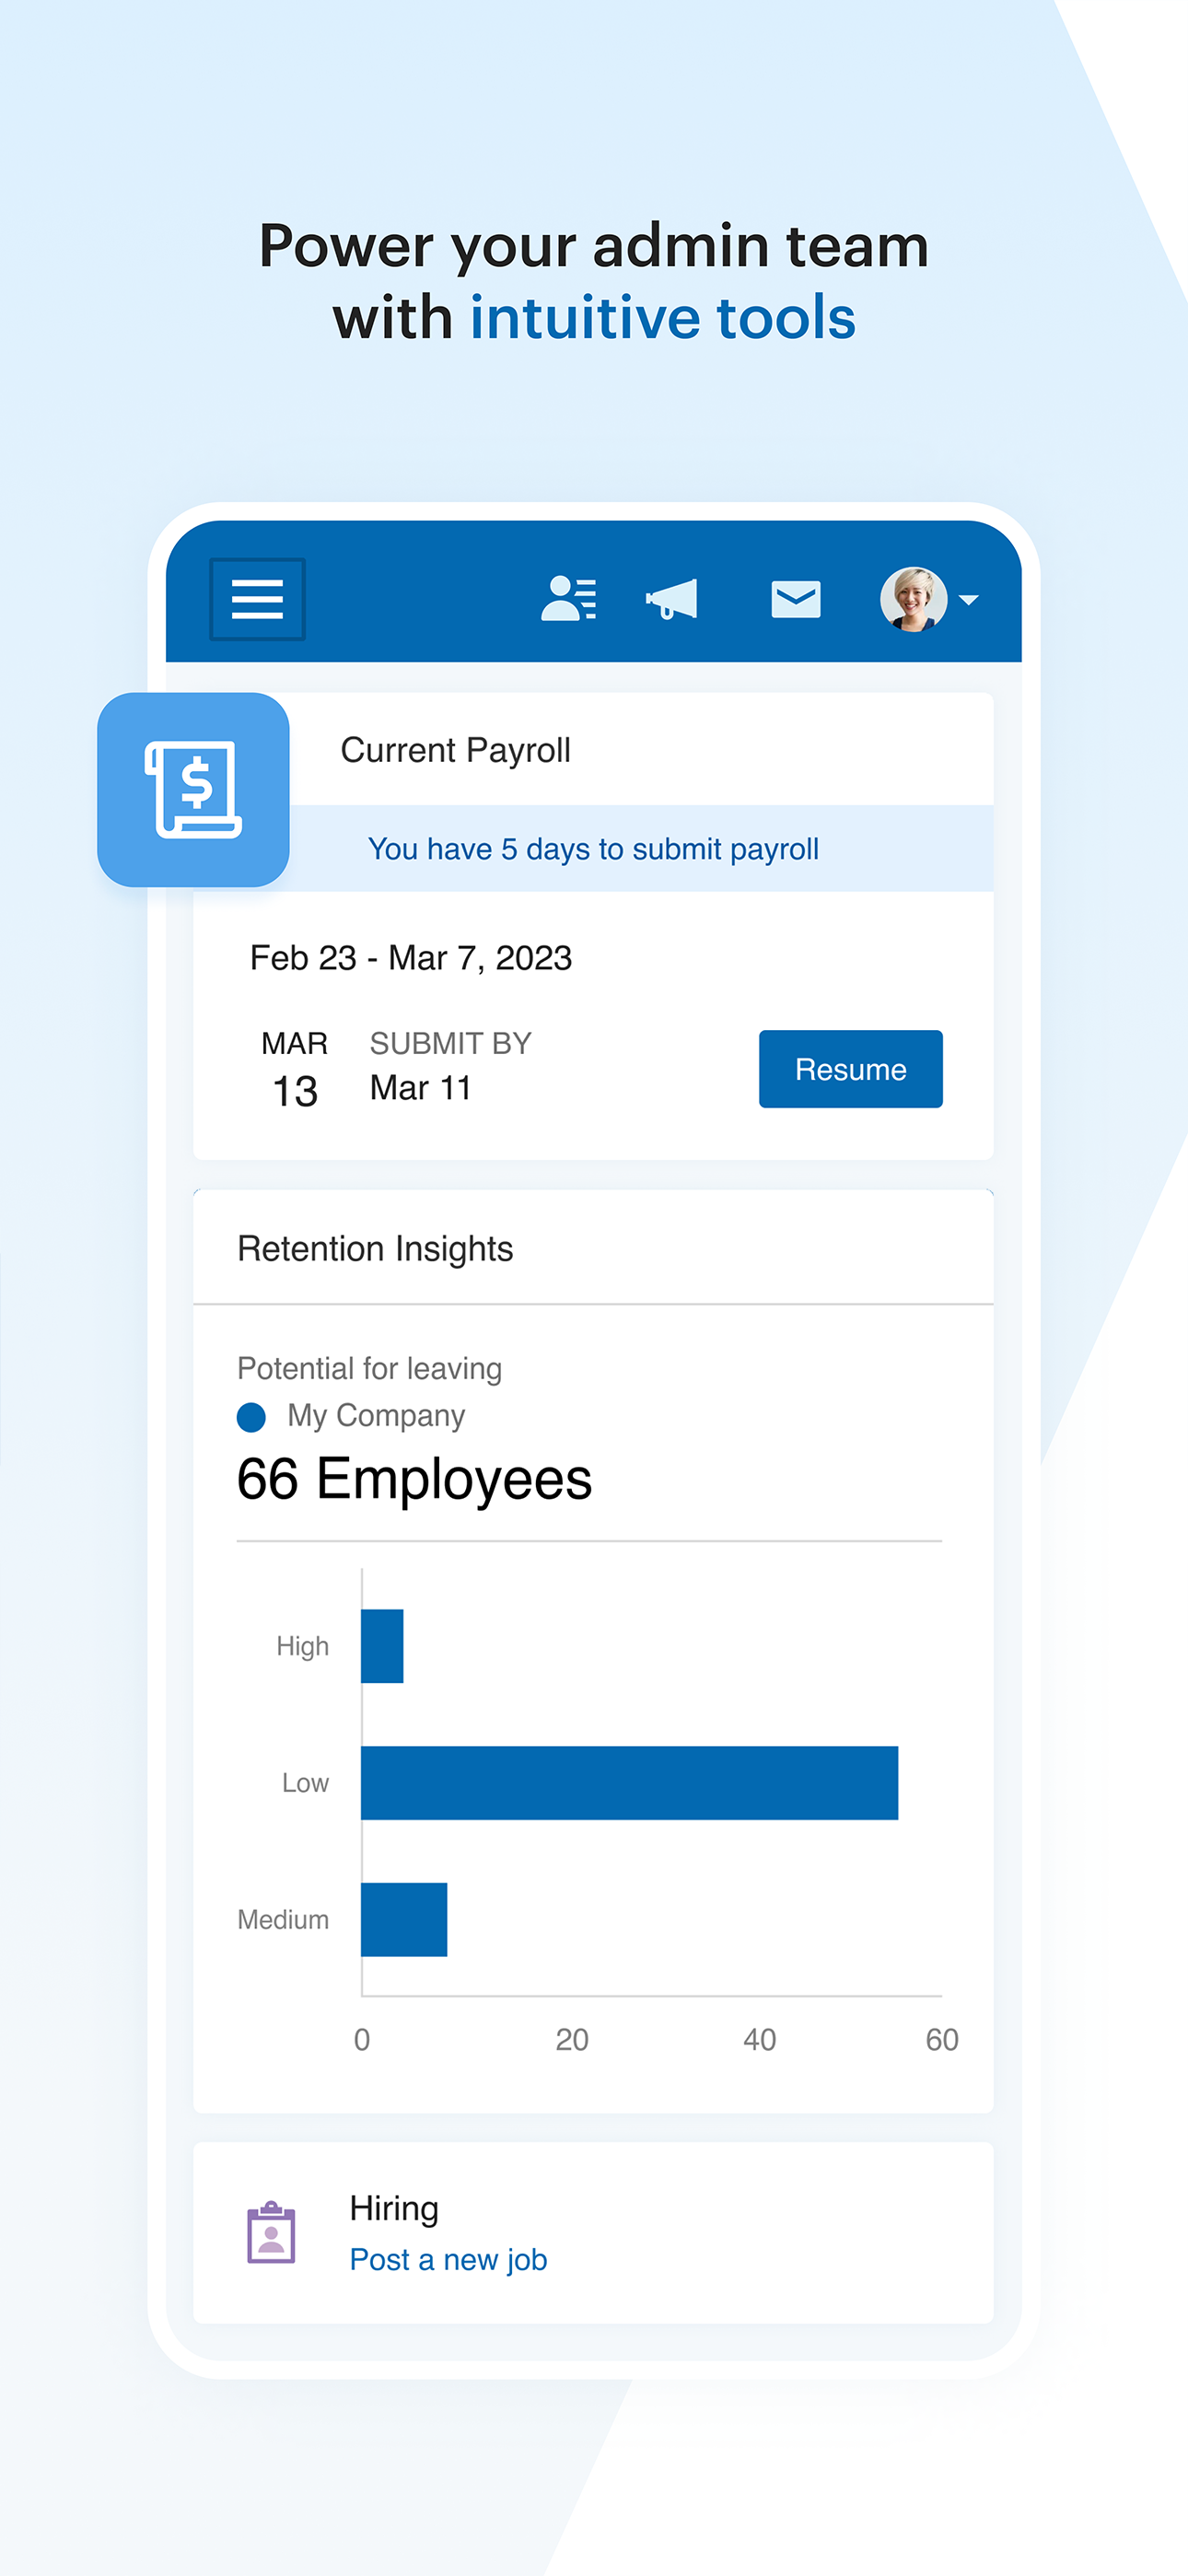1188x2576 pixels.
Task: Tap the user profile avatar
Action: pyautogui.click(x=912, y=599)
